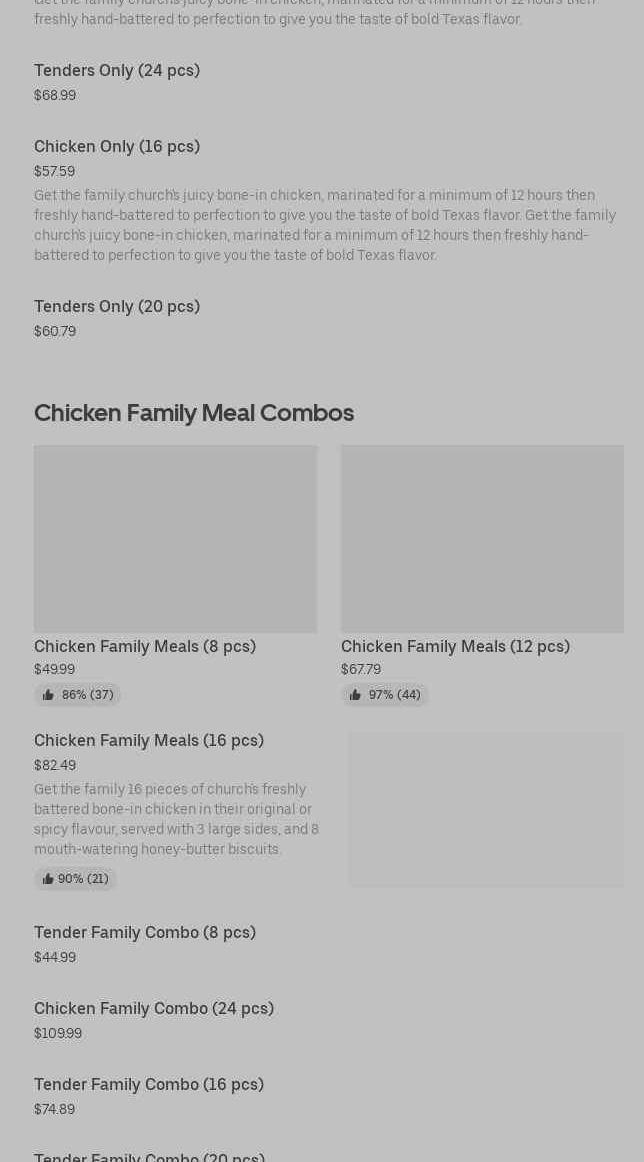Open Chicken Family Meals (12 pcs) title
Screen dimensions: 644x1162
455,646
